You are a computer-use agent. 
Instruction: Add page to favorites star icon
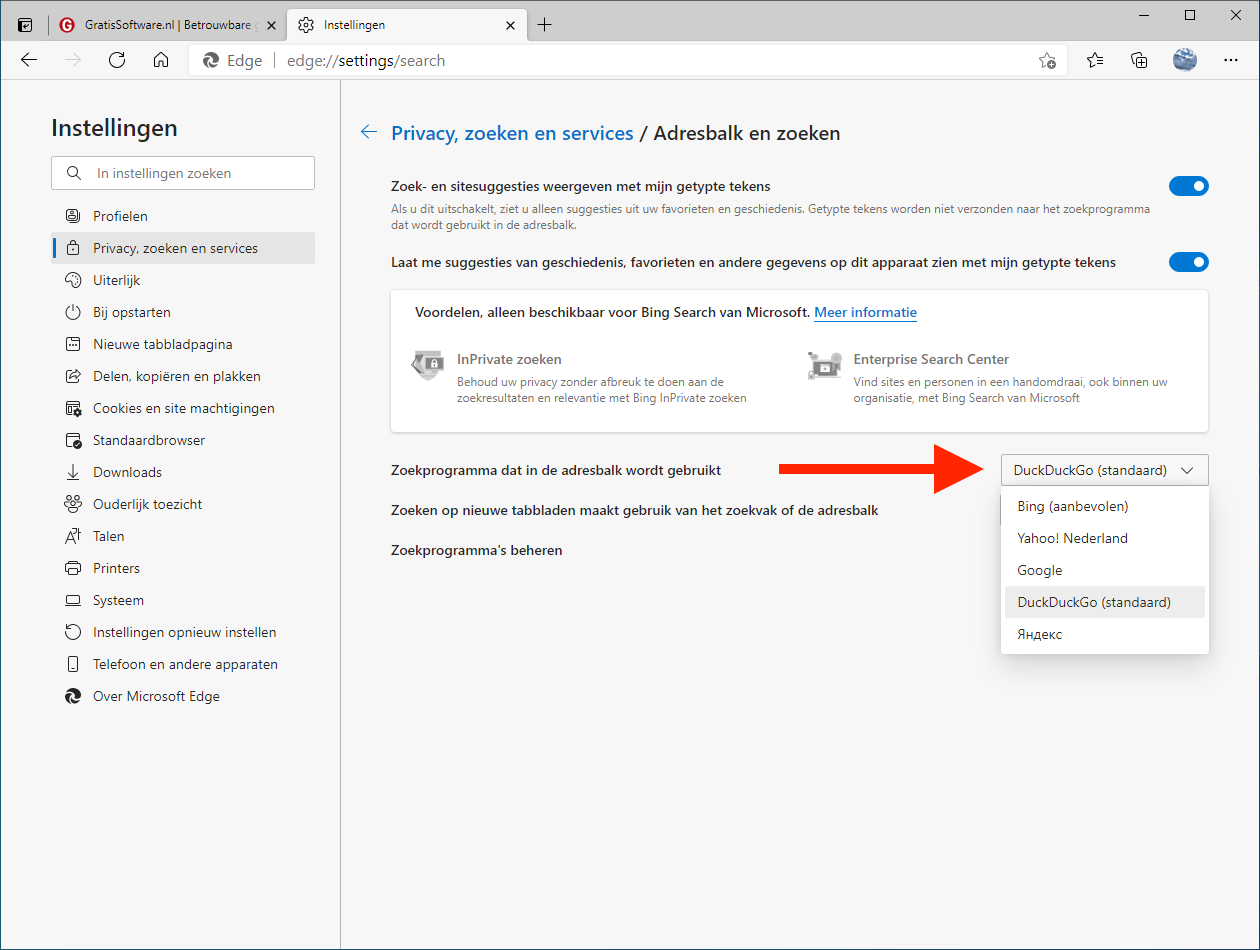pos(1047,60)
